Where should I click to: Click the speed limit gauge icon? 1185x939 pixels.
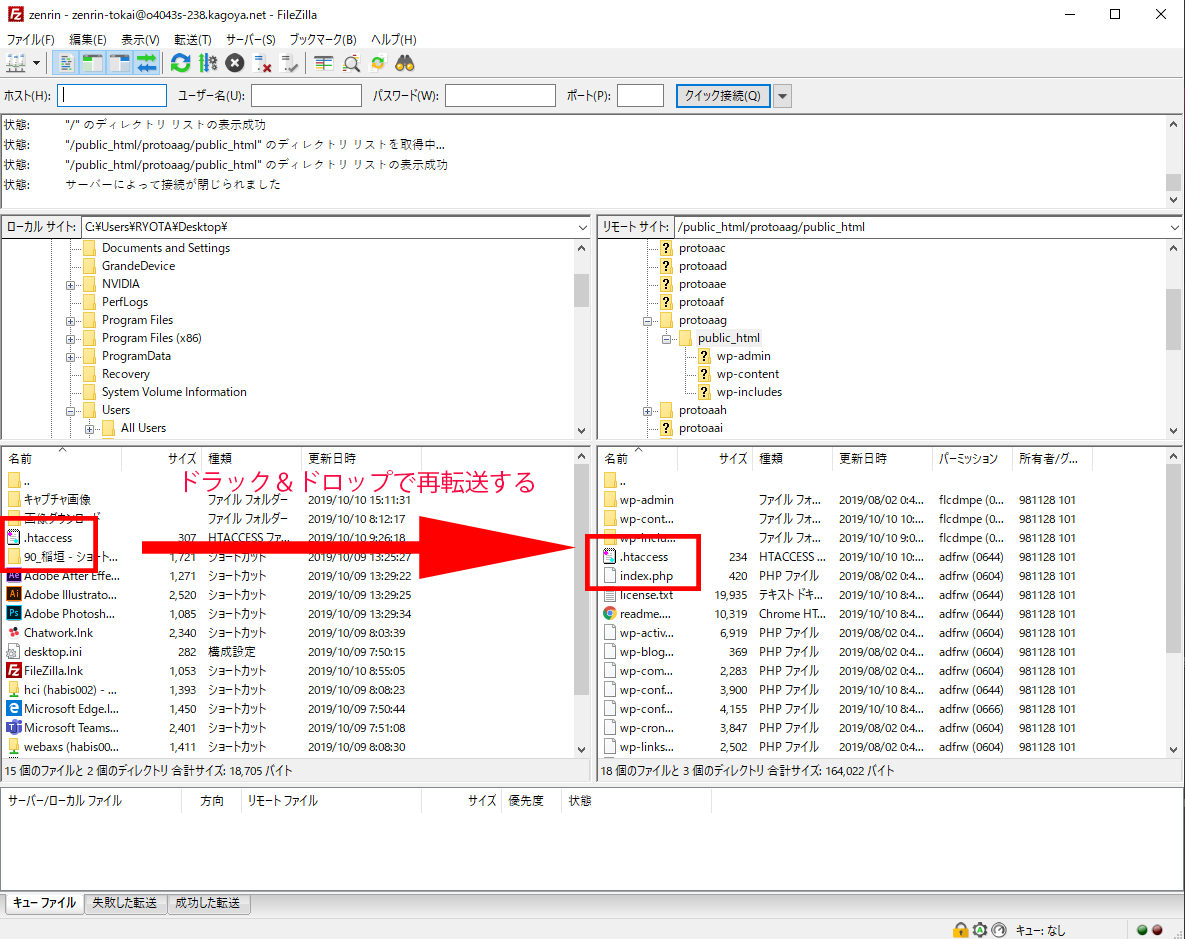point(996,929)
